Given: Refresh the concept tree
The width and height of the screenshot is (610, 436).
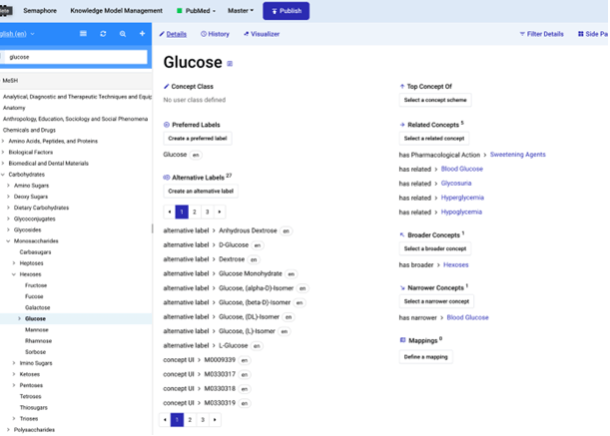Looking at the screenshot, I should coord(103,34).
